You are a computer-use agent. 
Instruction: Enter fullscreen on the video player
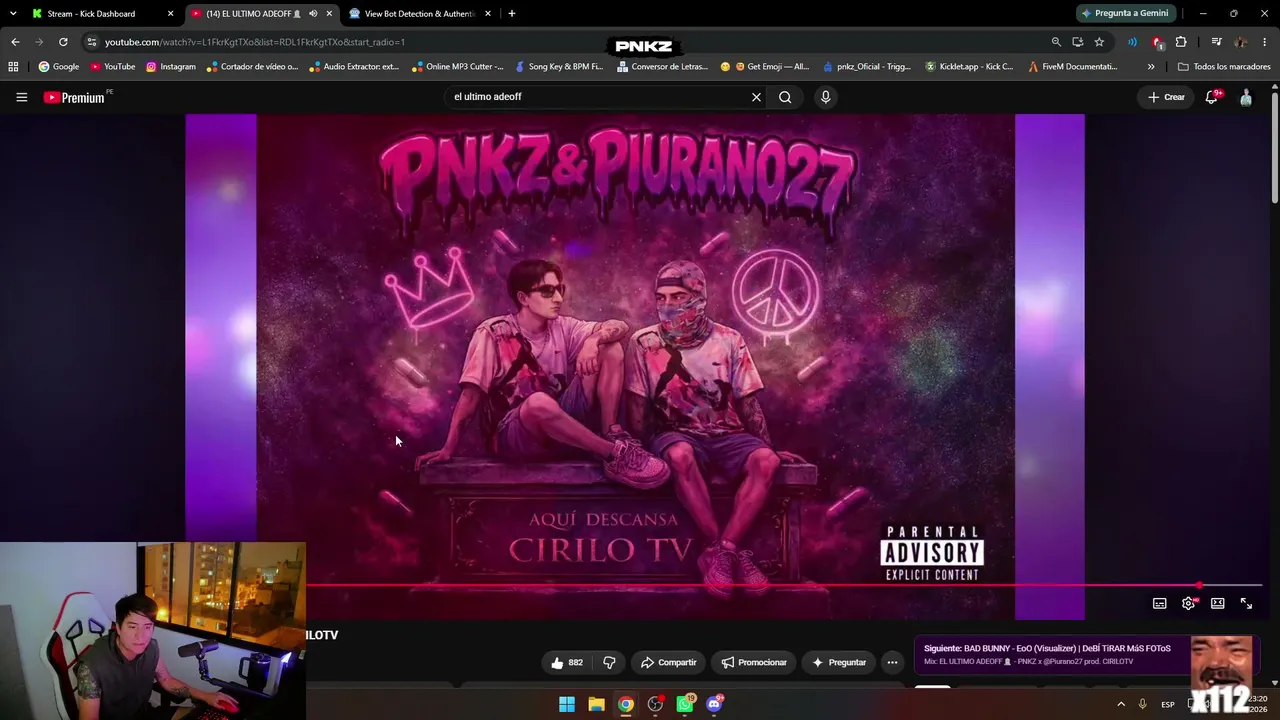point(1246,603)
